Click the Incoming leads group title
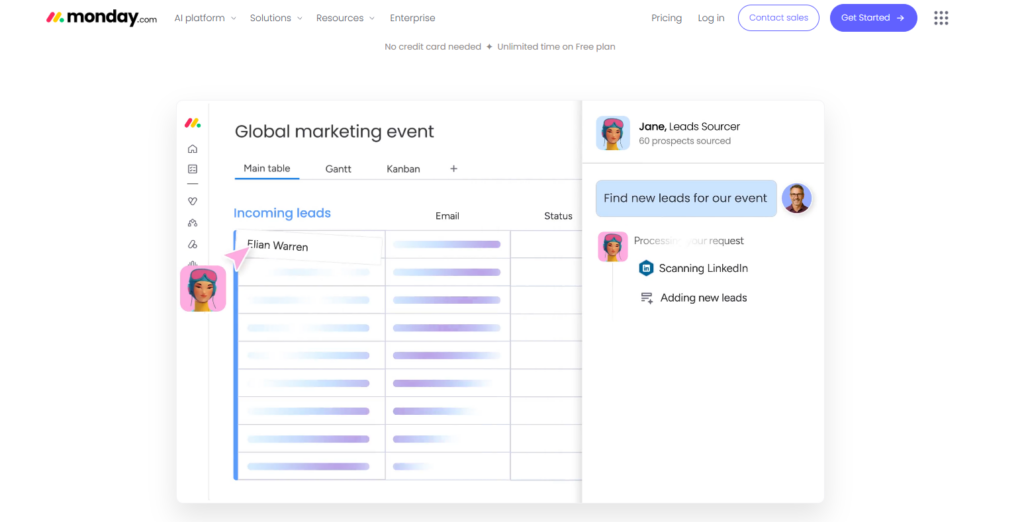 tap(282, 213)
